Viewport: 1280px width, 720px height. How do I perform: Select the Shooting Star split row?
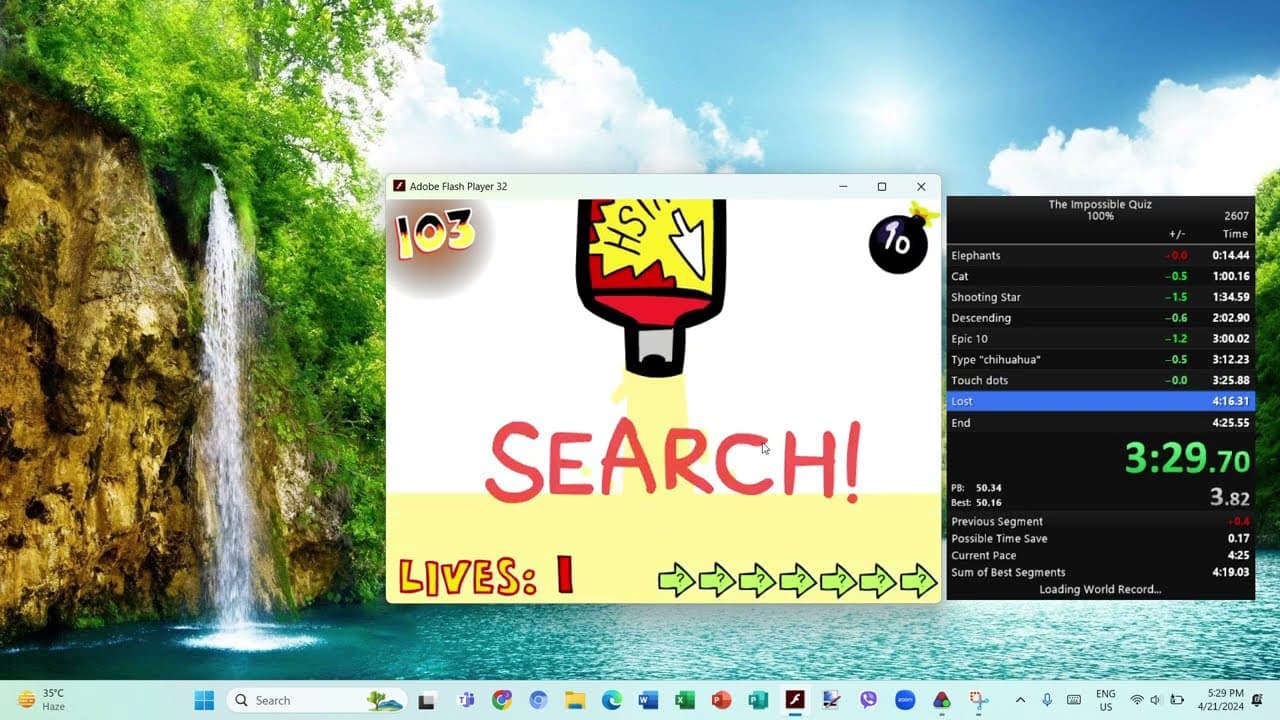tap(1100, 297)
